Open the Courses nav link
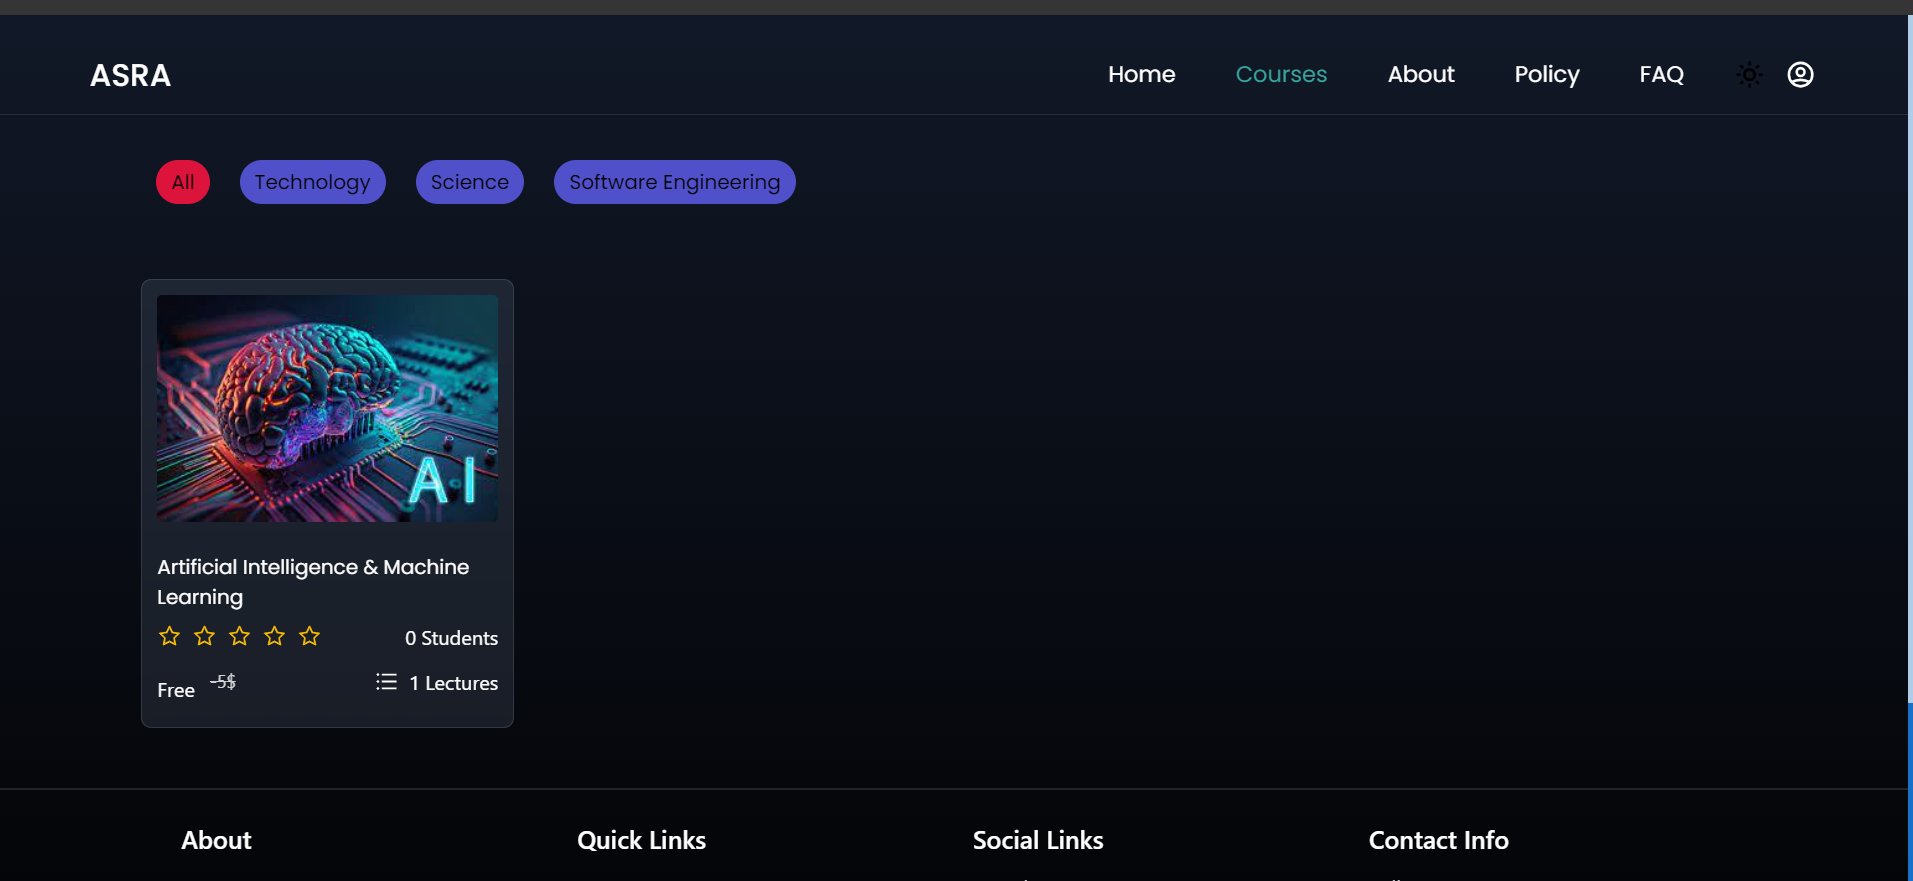Image resolution: width=1913 pixels, height=881 pixels. 1281,74
